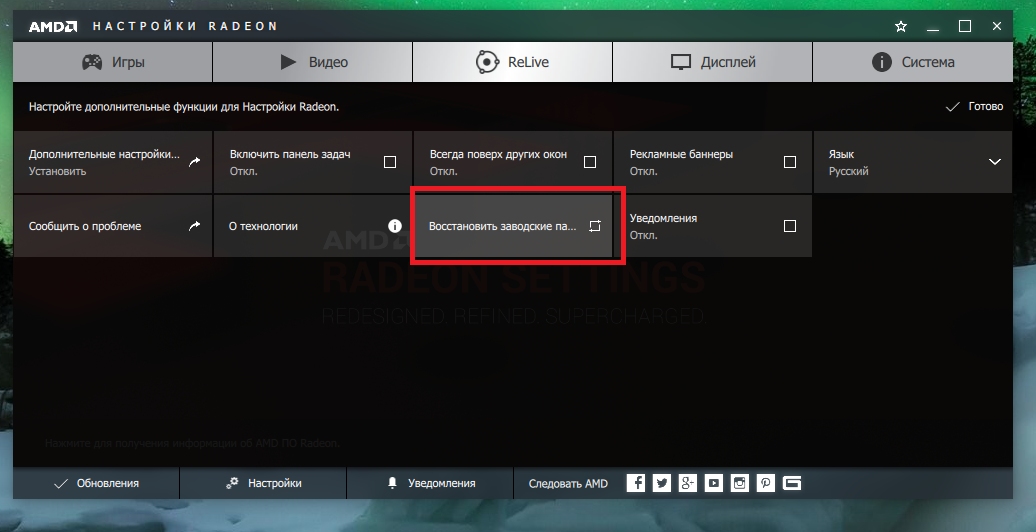Enable the Включить панель задач checkbox
Image resolution: width=1036 pixels, height=532 pixels.
(x=390, y=162)
